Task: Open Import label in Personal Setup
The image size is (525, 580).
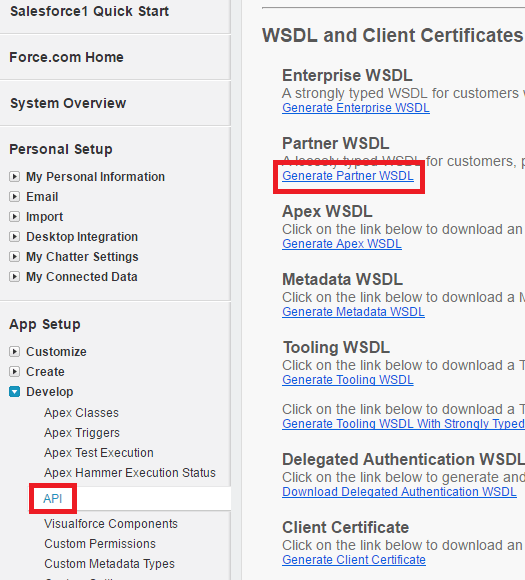Action: pos(44,217)
